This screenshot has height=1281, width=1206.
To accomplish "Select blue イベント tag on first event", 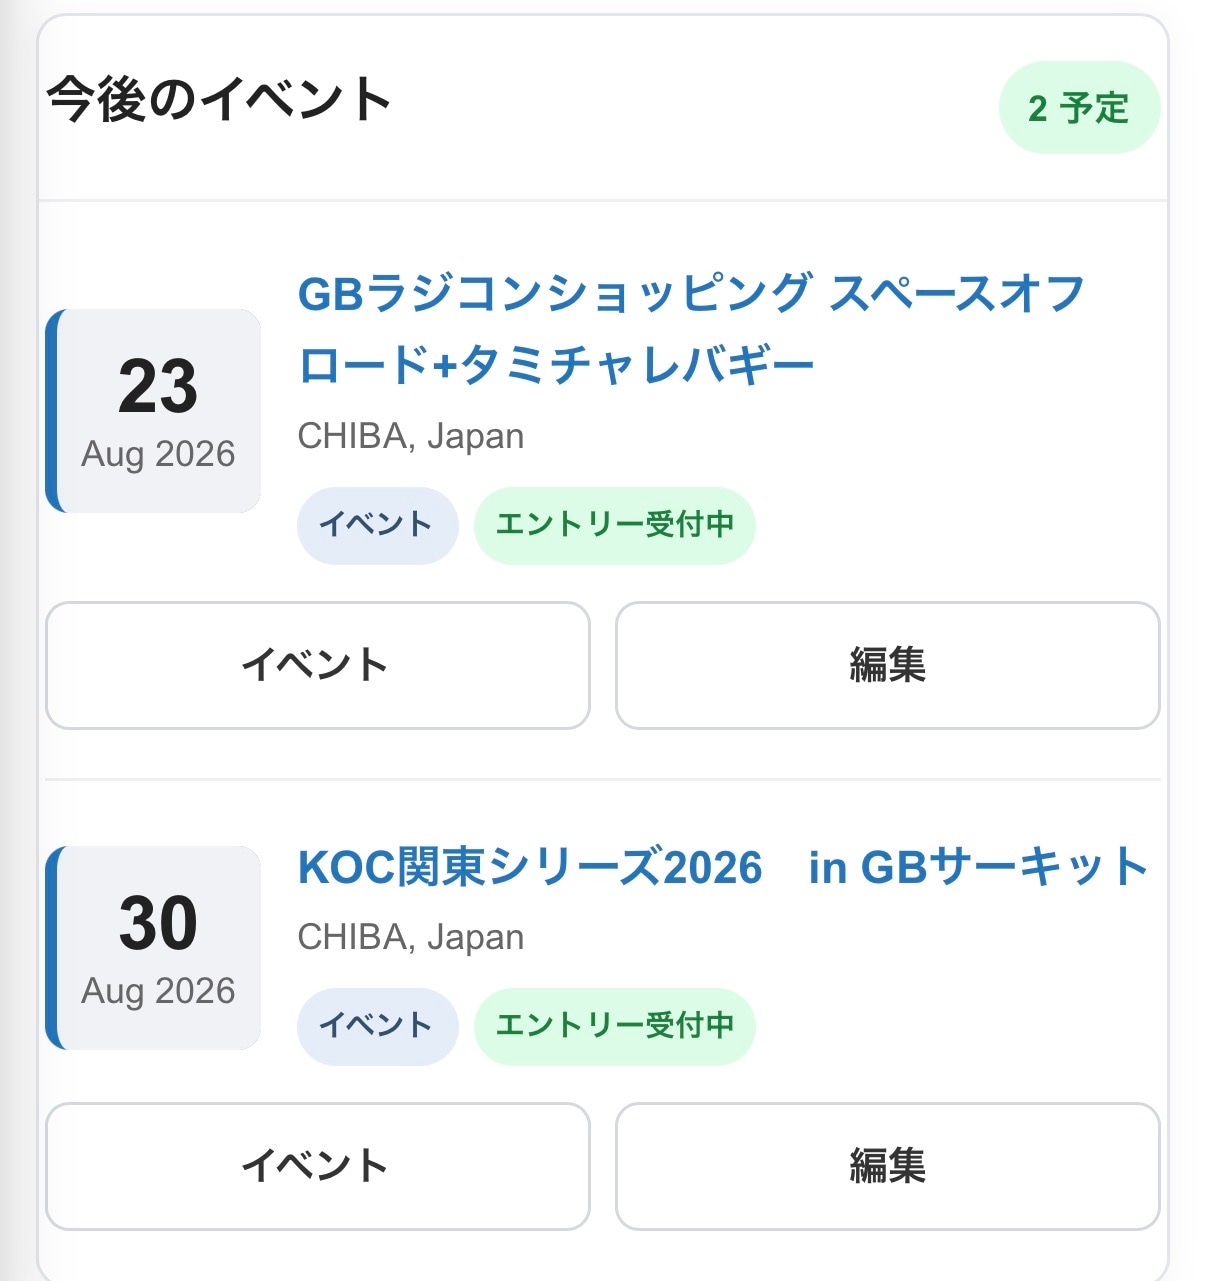I will pyautogui.click(x=377, y=525).
